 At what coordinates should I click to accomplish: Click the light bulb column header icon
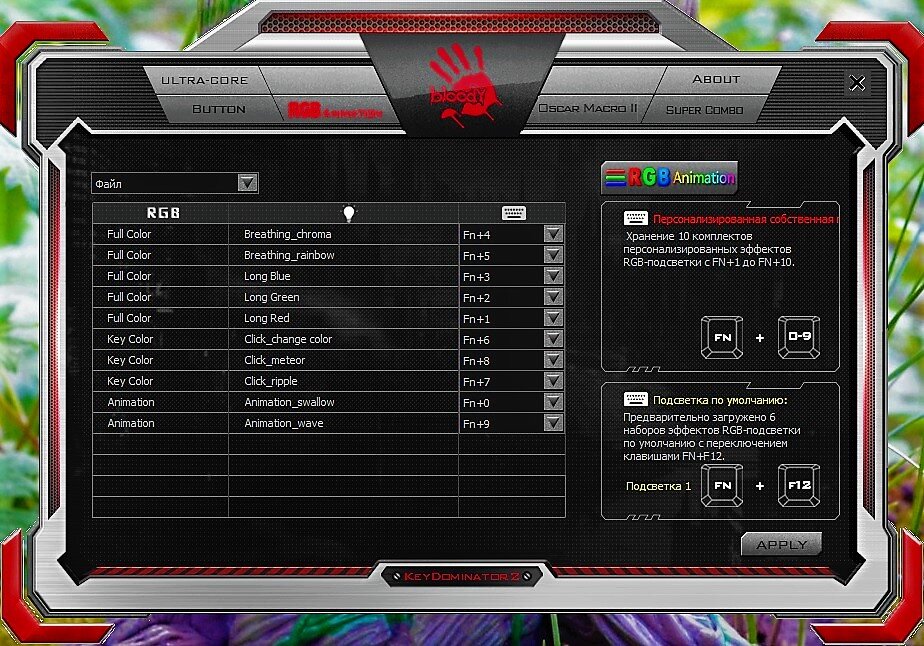point(349,213)
